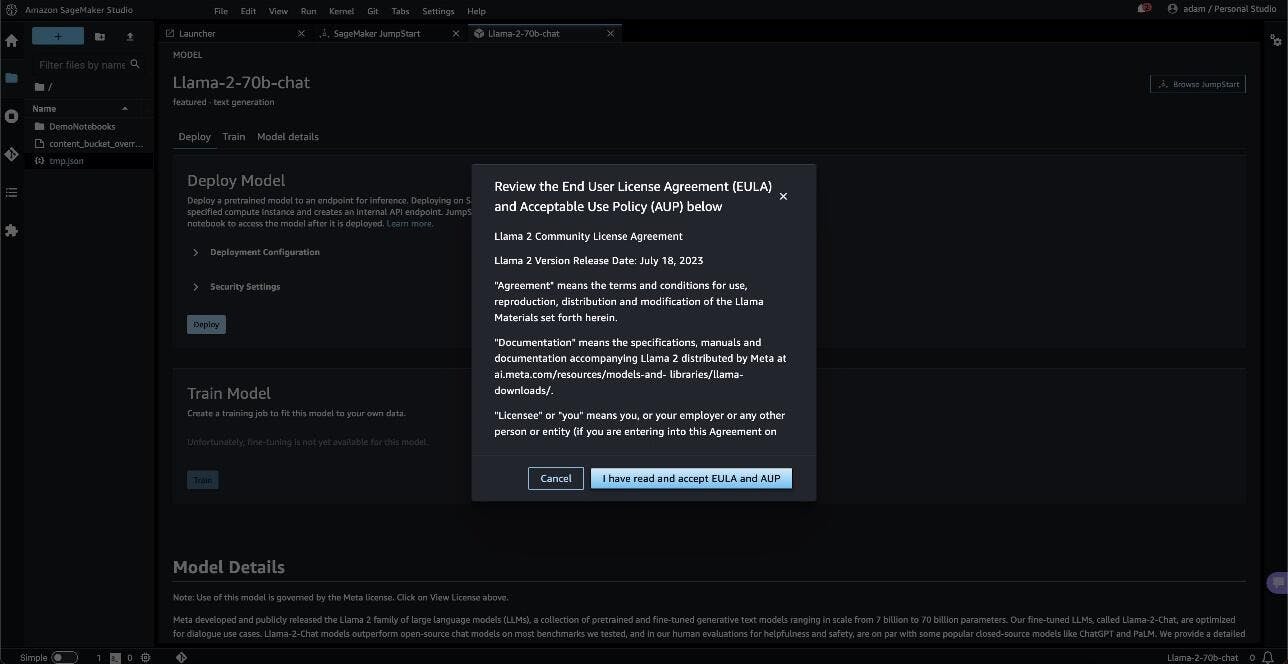Close the SageMaker JumpStart tab
The image size is (1288, 664).
pyautogui.click(x=456, y=33)
